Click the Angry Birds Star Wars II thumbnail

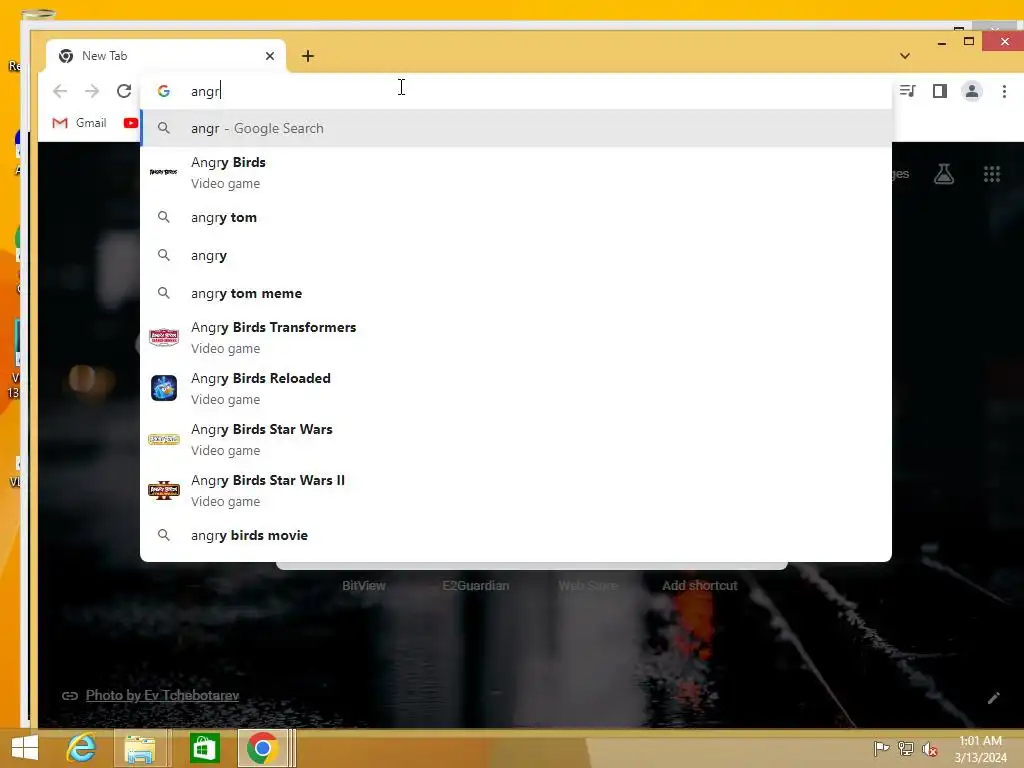click(x=164, y=490)
